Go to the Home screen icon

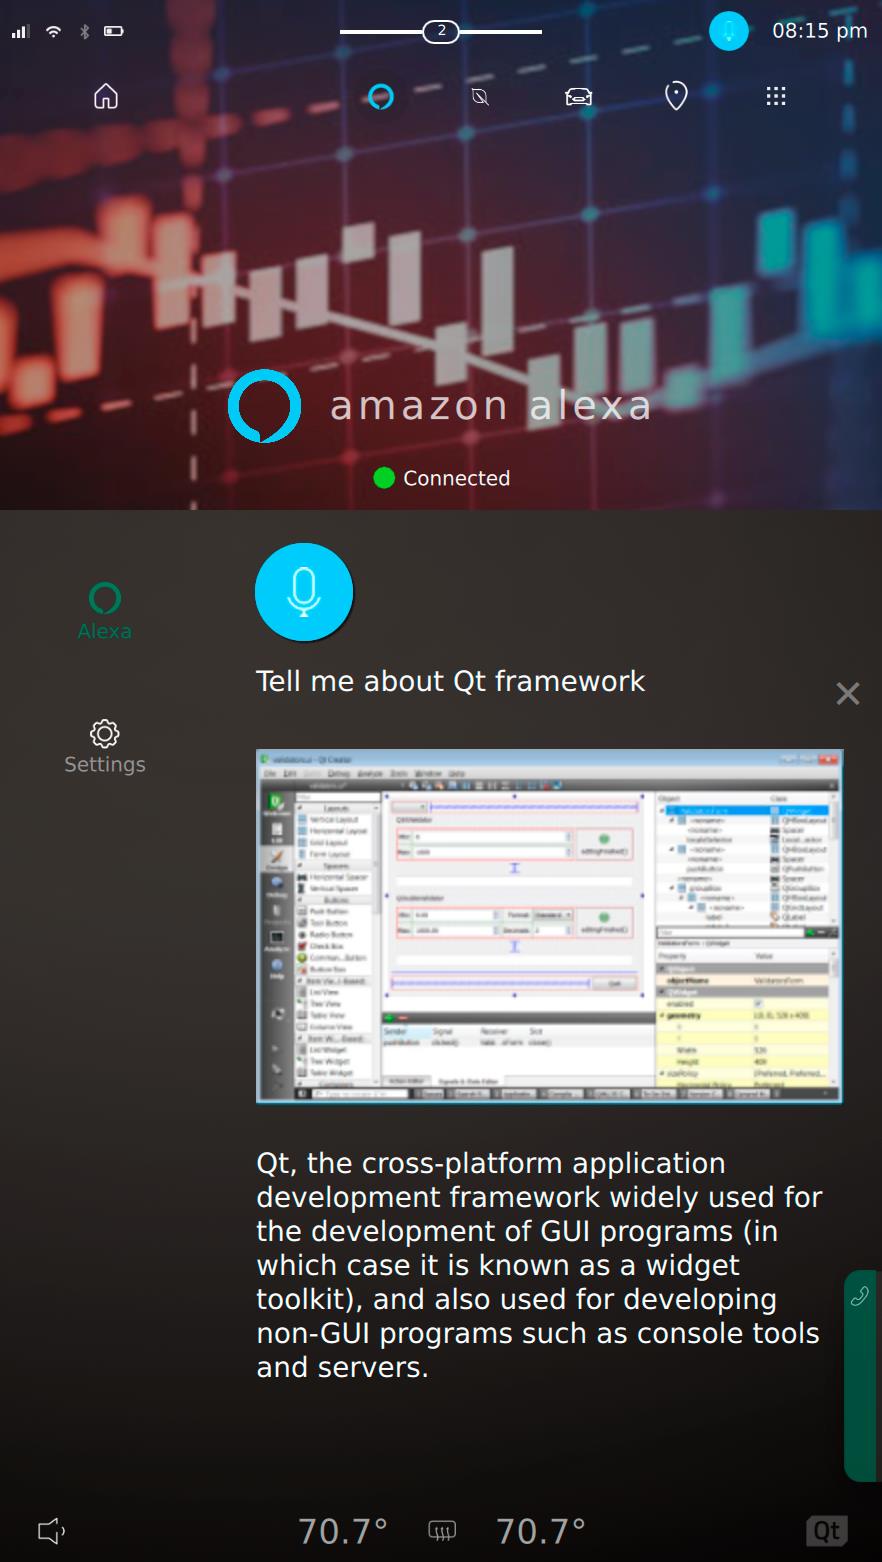pos(106,96)
